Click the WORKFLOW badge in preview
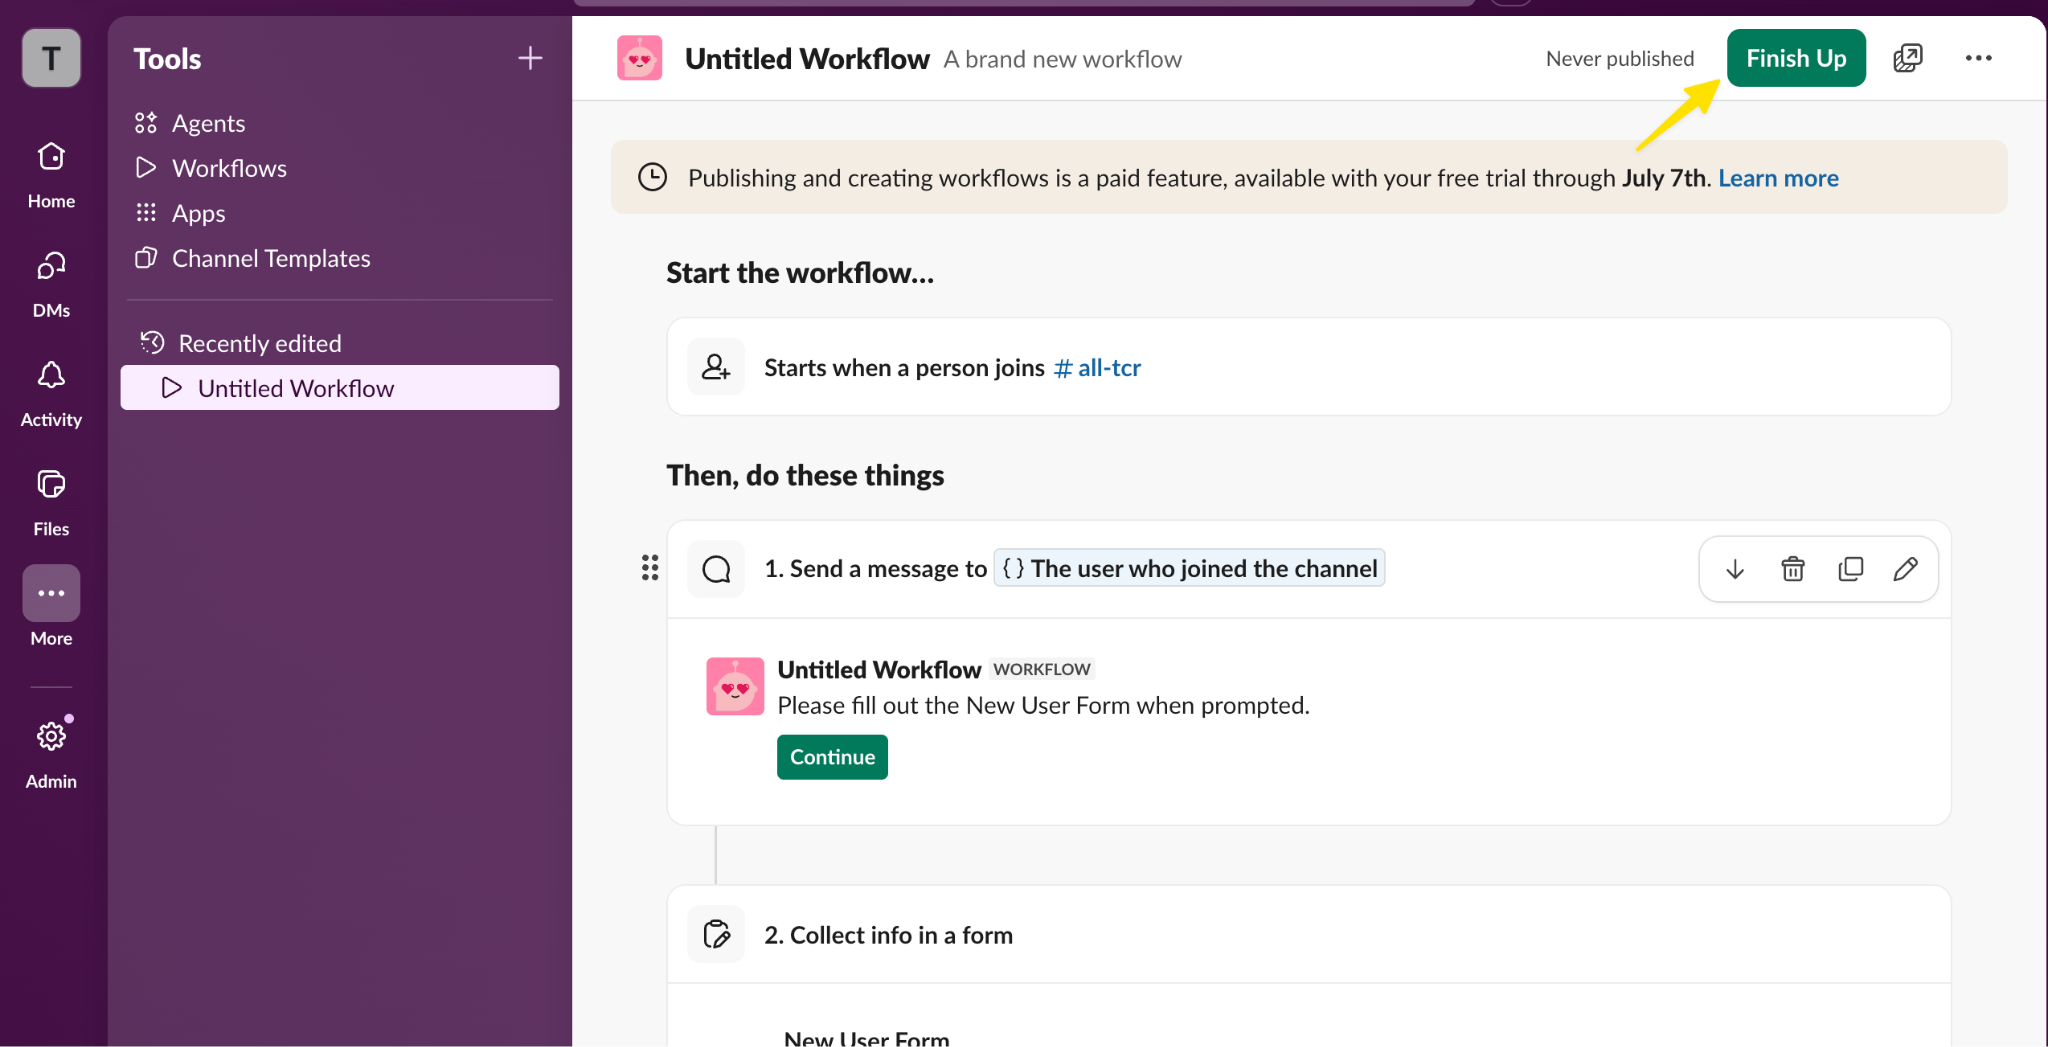Image resolution: width=2048 pixels, height=1047 pixels. click(x=1042, y=669)
